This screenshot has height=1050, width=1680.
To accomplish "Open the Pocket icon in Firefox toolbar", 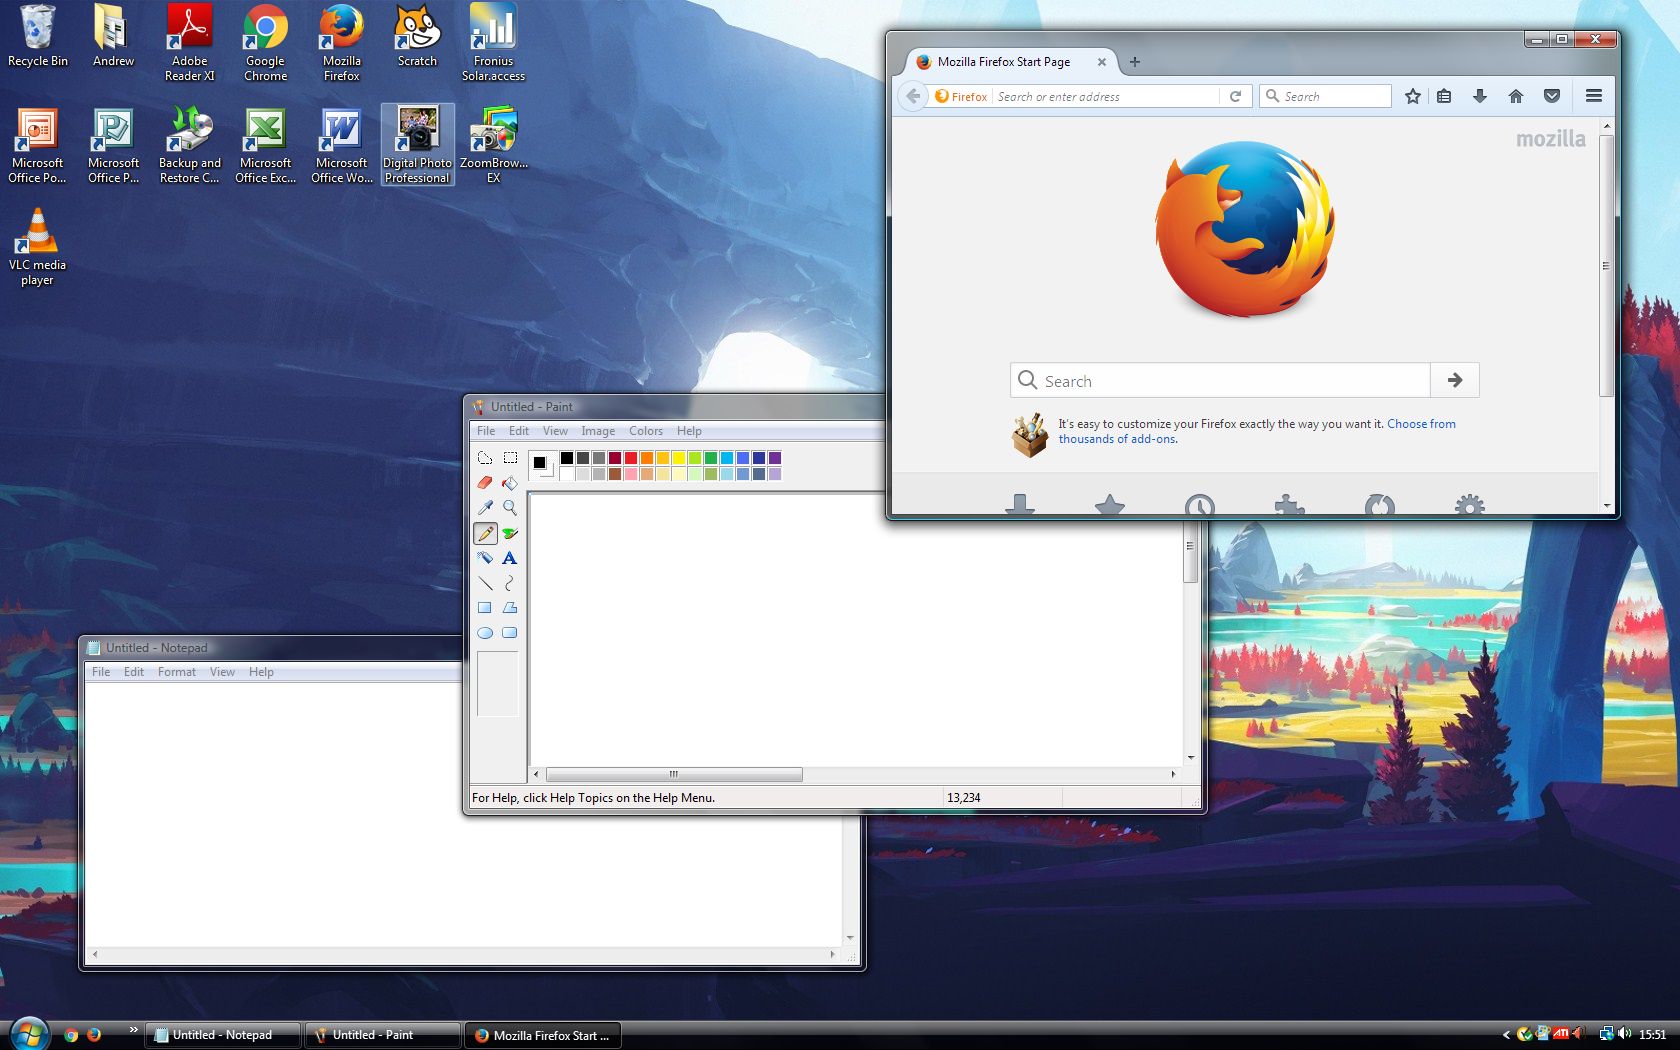I will tap(1552, 96).
